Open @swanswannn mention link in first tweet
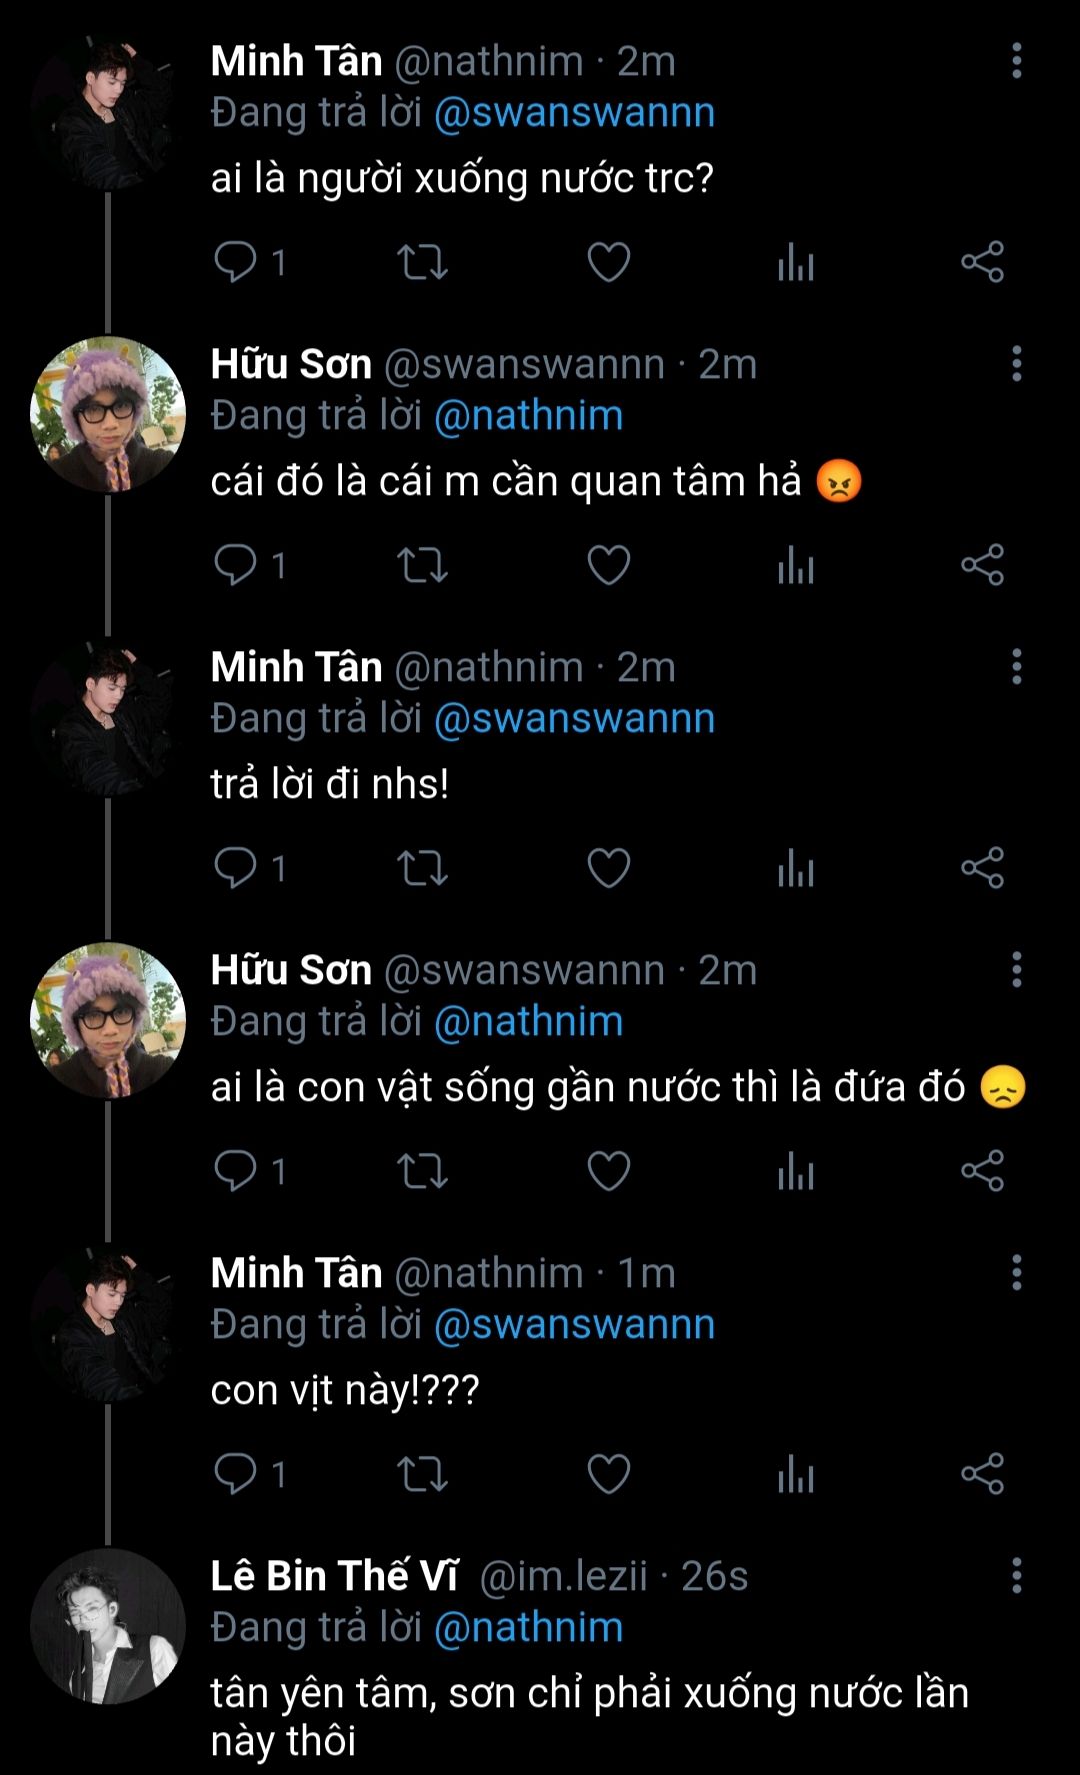 pos(574,113)
